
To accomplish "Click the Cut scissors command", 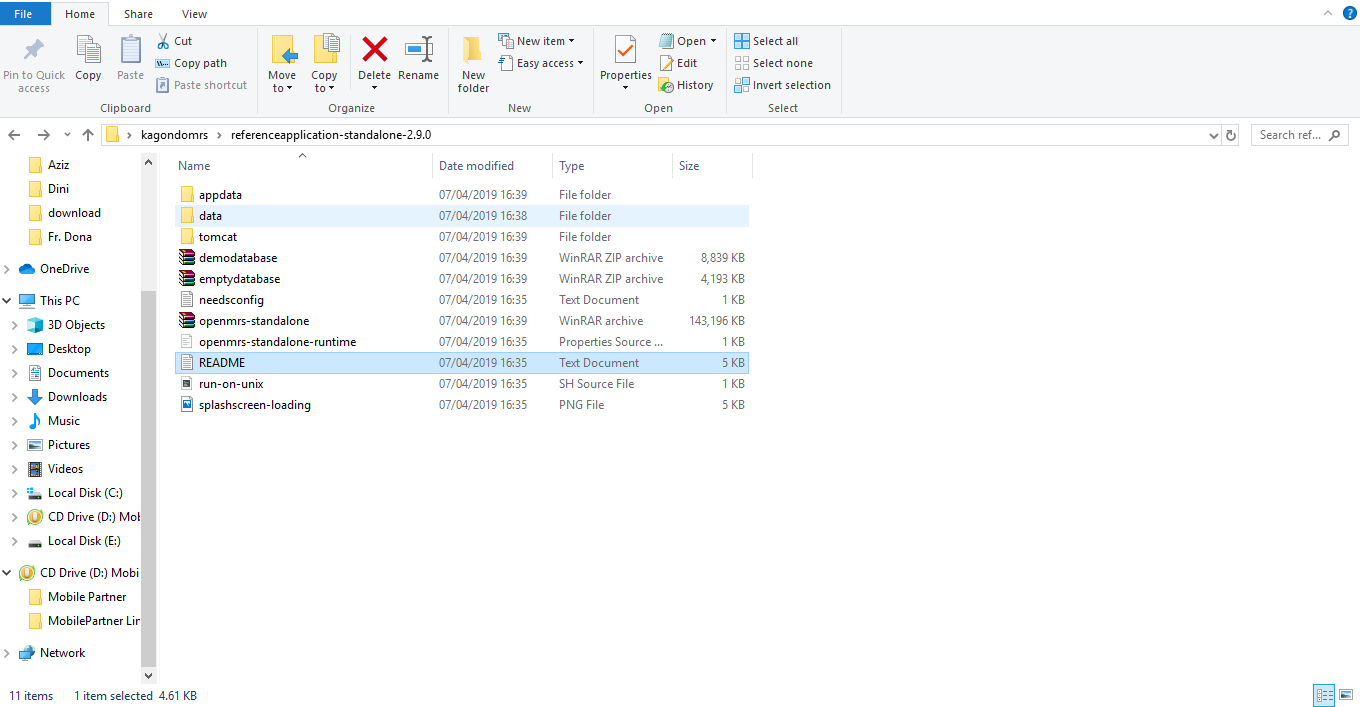I will point(174,41).
